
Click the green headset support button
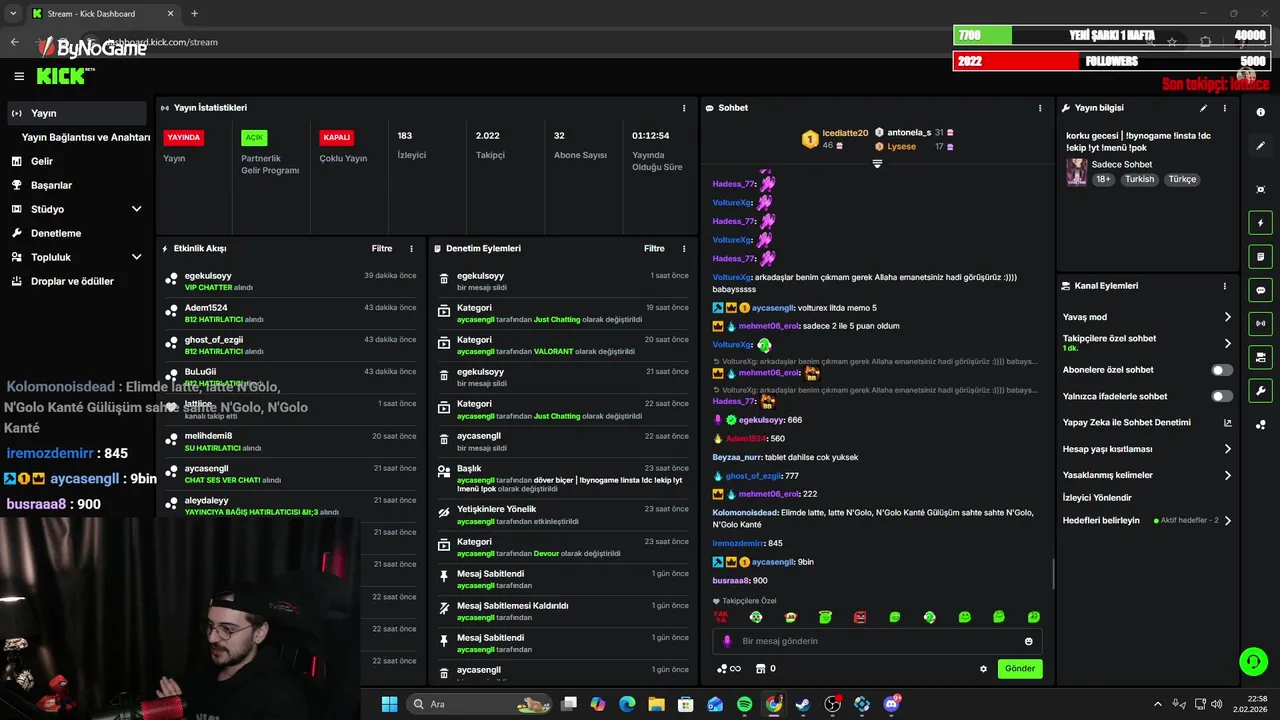coord(1253,661)
